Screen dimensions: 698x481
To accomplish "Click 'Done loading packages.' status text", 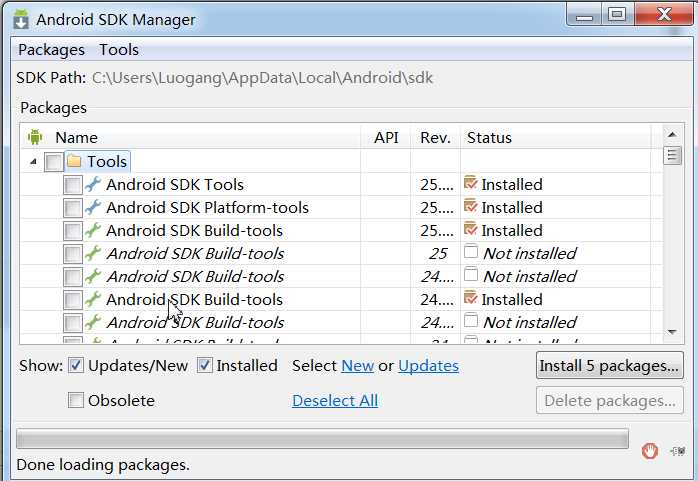I will point(103,465).
